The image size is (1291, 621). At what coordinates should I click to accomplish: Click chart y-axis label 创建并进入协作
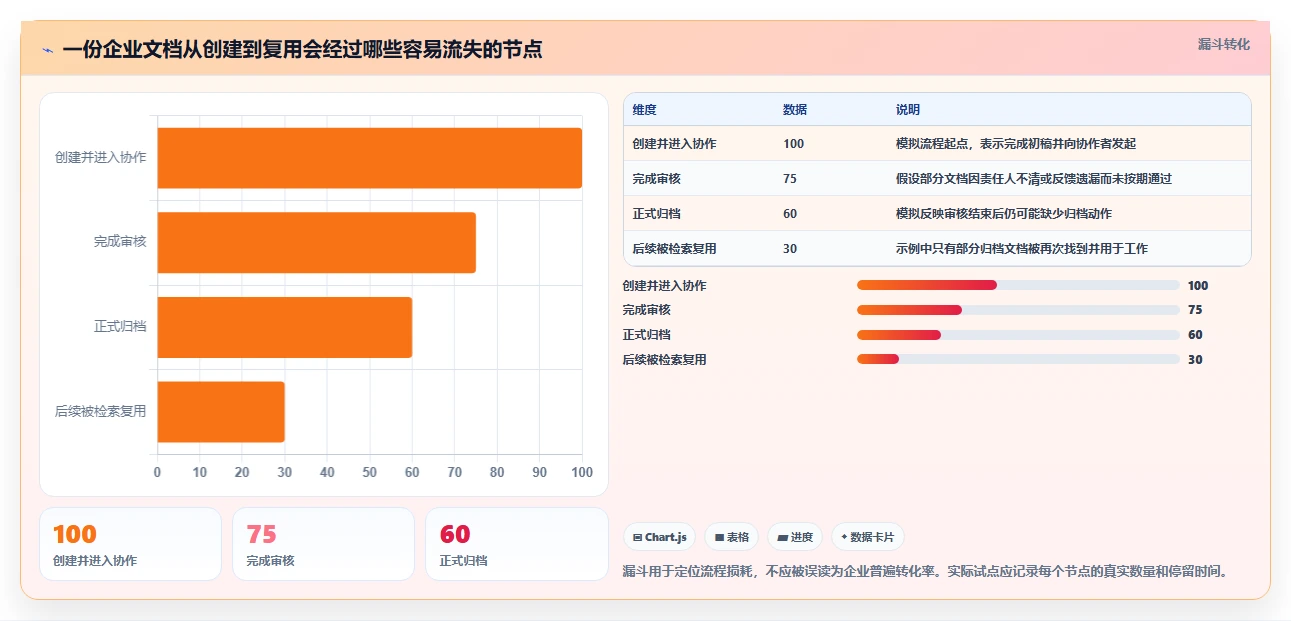[x=100, y=158]
